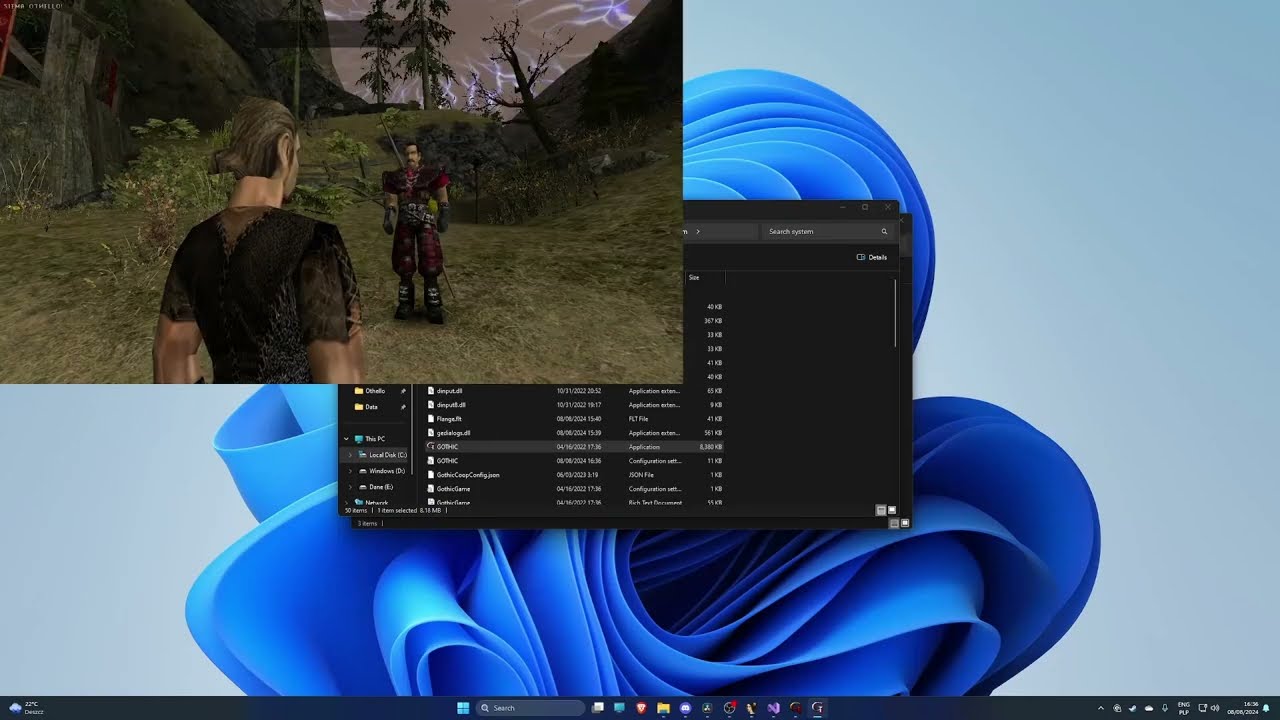The width and height of the screenshot is (1280, 720).
Task: Click the pin icon next to Data
Action: click(403, 407)
